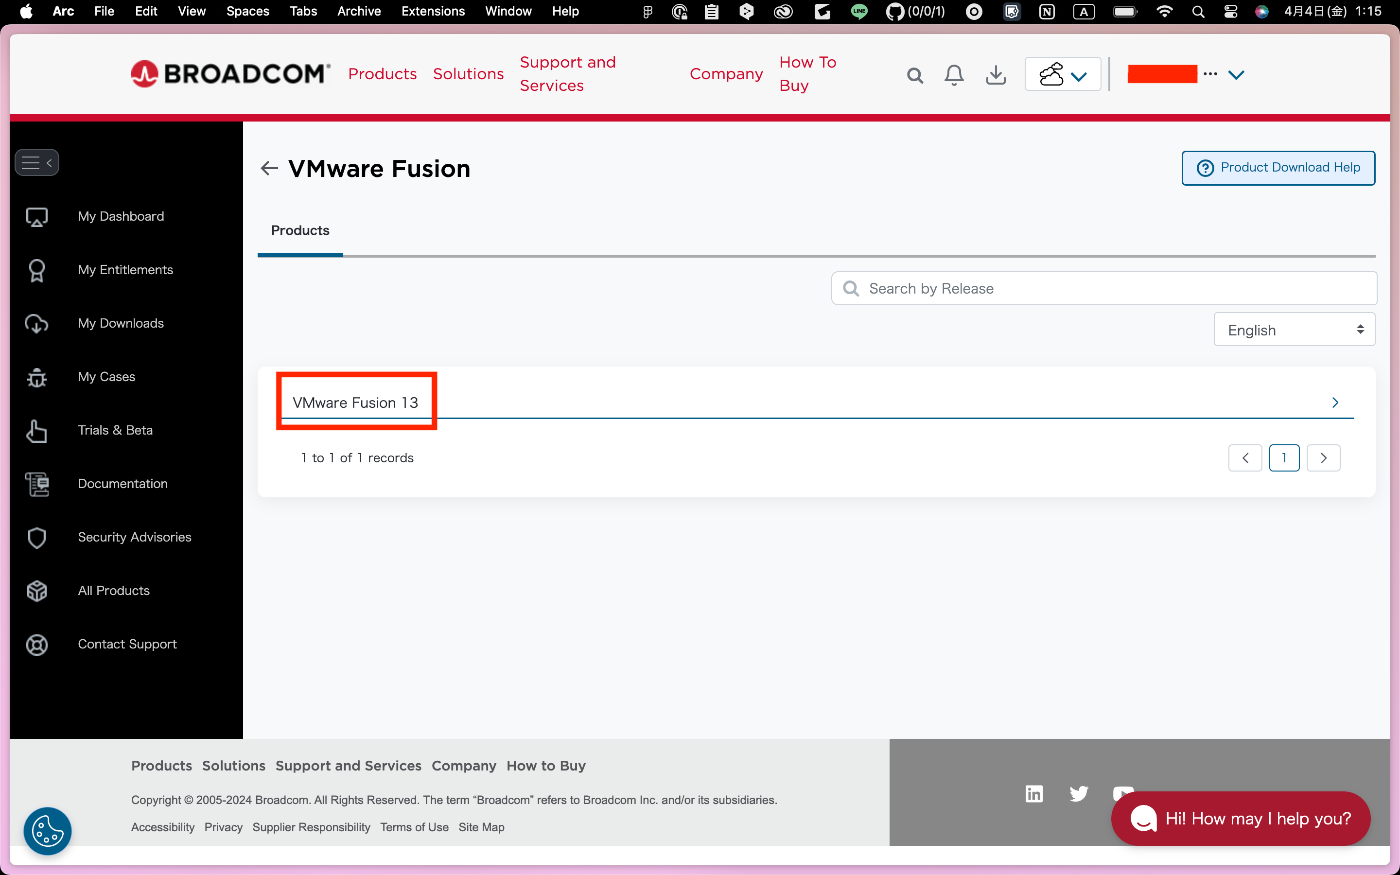The image size is (1400, 875).
Task: Open My Downloads in the sidebar
Action: tap(121, 324)
